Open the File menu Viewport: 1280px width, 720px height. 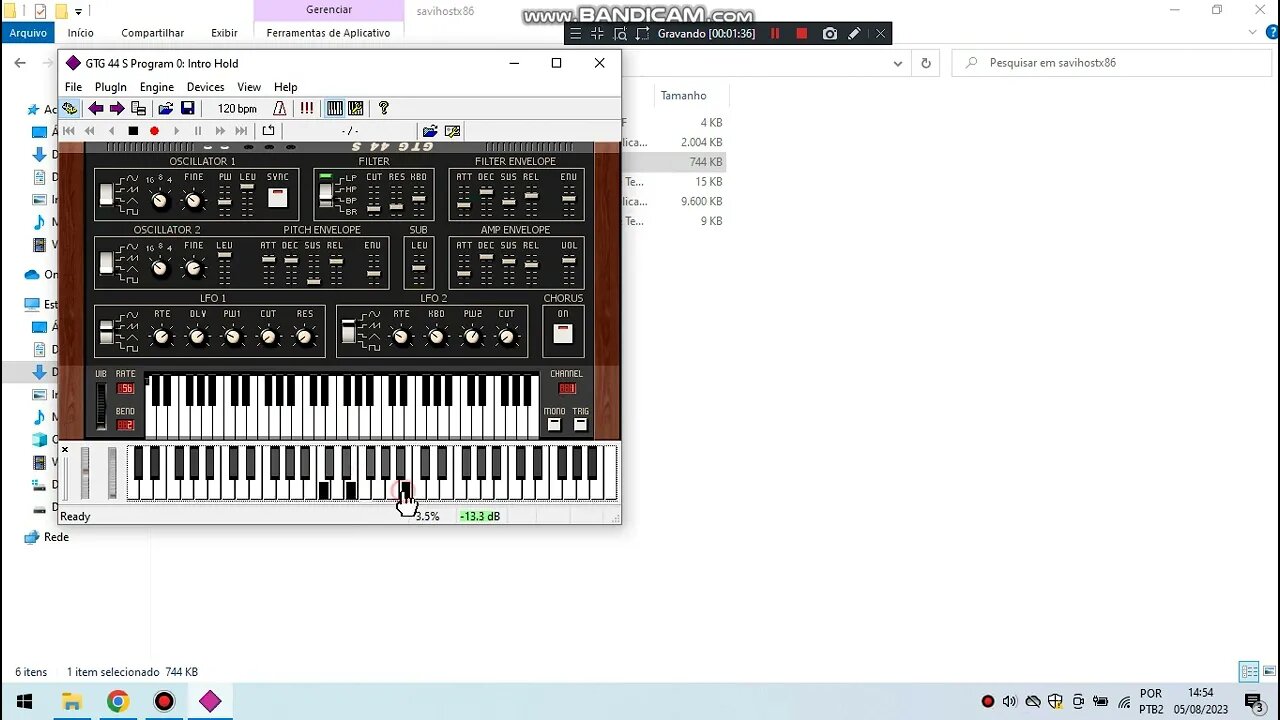(73, 87)
